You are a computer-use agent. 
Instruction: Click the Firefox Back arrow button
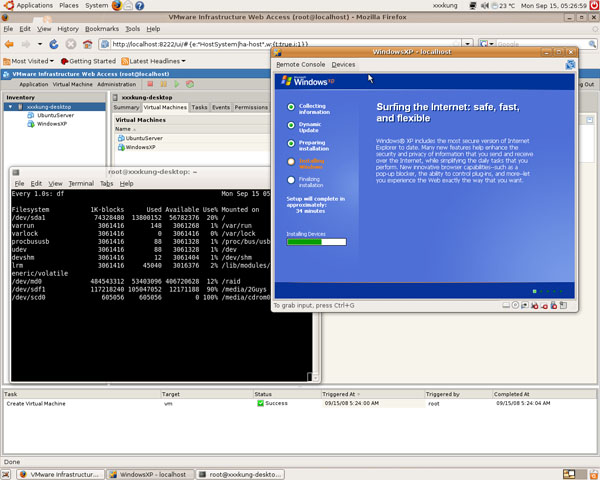pyautogui.click(x=9, y=44)
